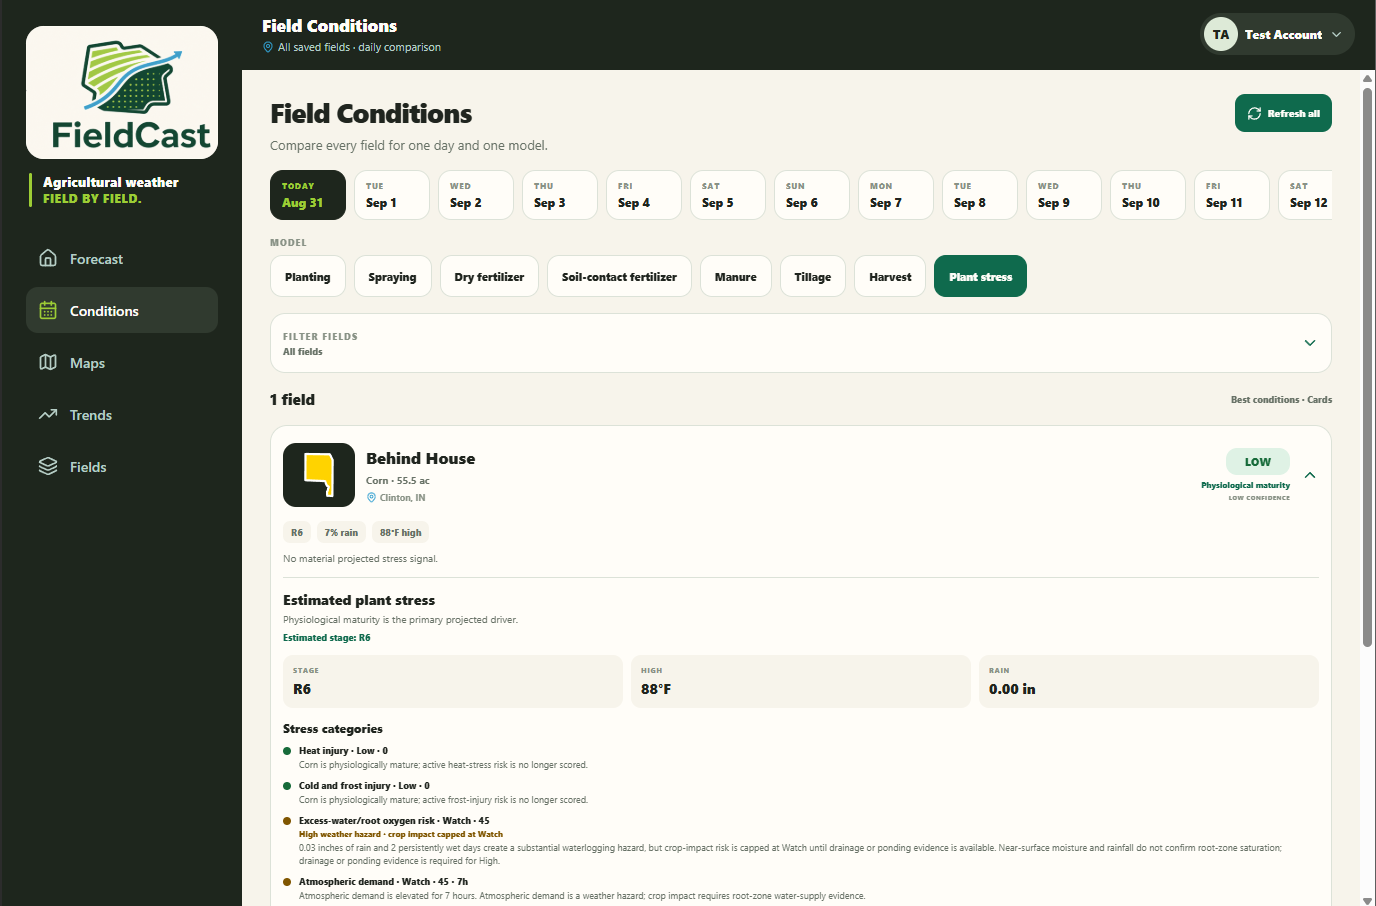The image size is (1376, 906).
Task: Click the 7% rain chip
Action: (341, 532)
